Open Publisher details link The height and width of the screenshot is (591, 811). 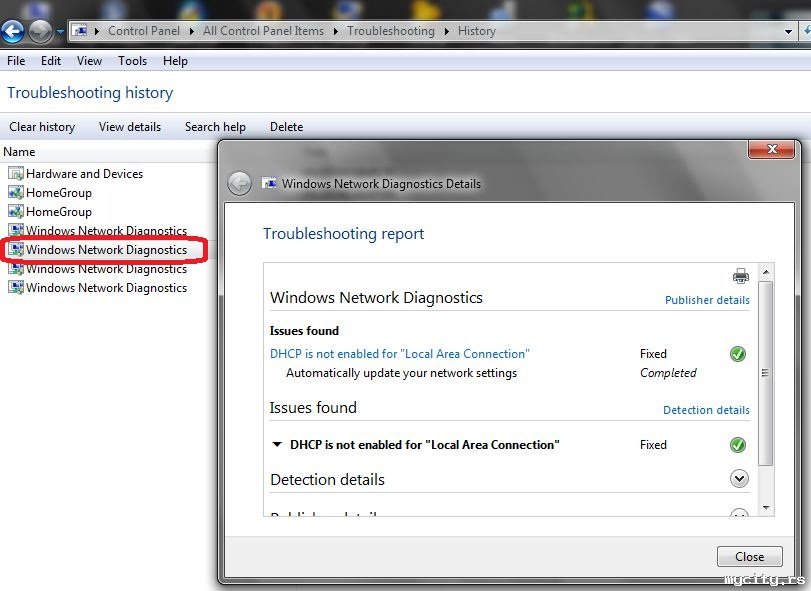(x=707, y=300)
